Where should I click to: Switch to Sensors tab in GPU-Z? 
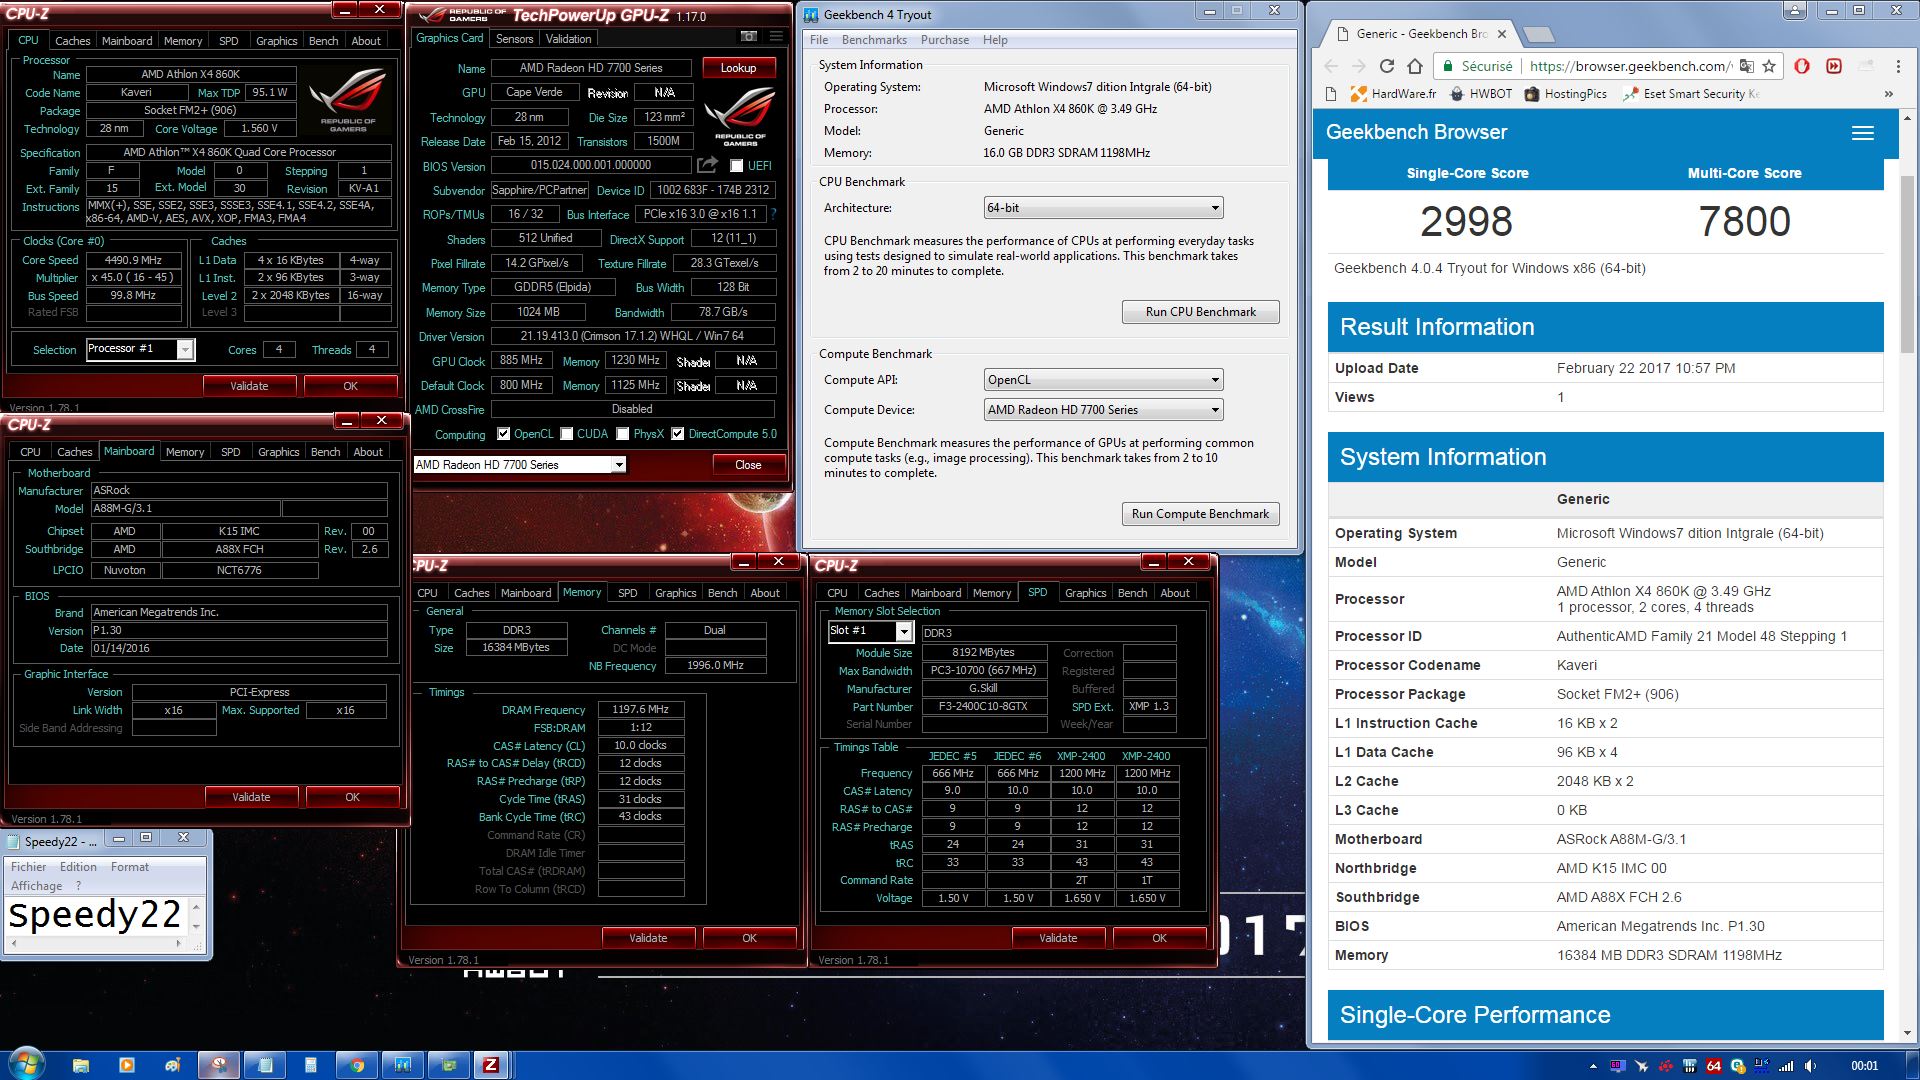pyautogui.click(x=514, y=39)
